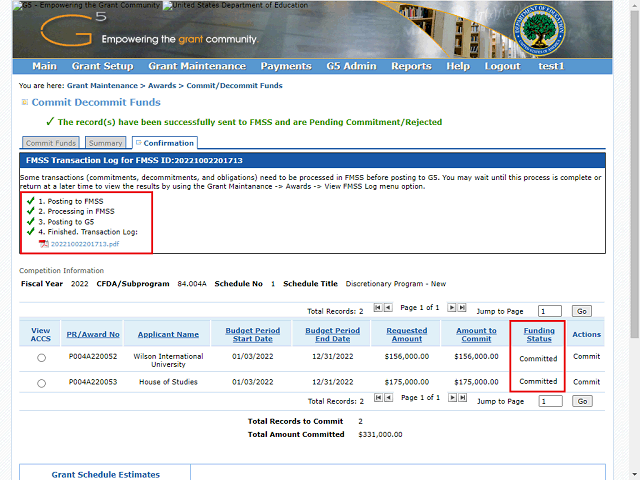This screenshot has width=640, height=480.
Task: Click next page arrow below the table
Action: tap(451, 398)
